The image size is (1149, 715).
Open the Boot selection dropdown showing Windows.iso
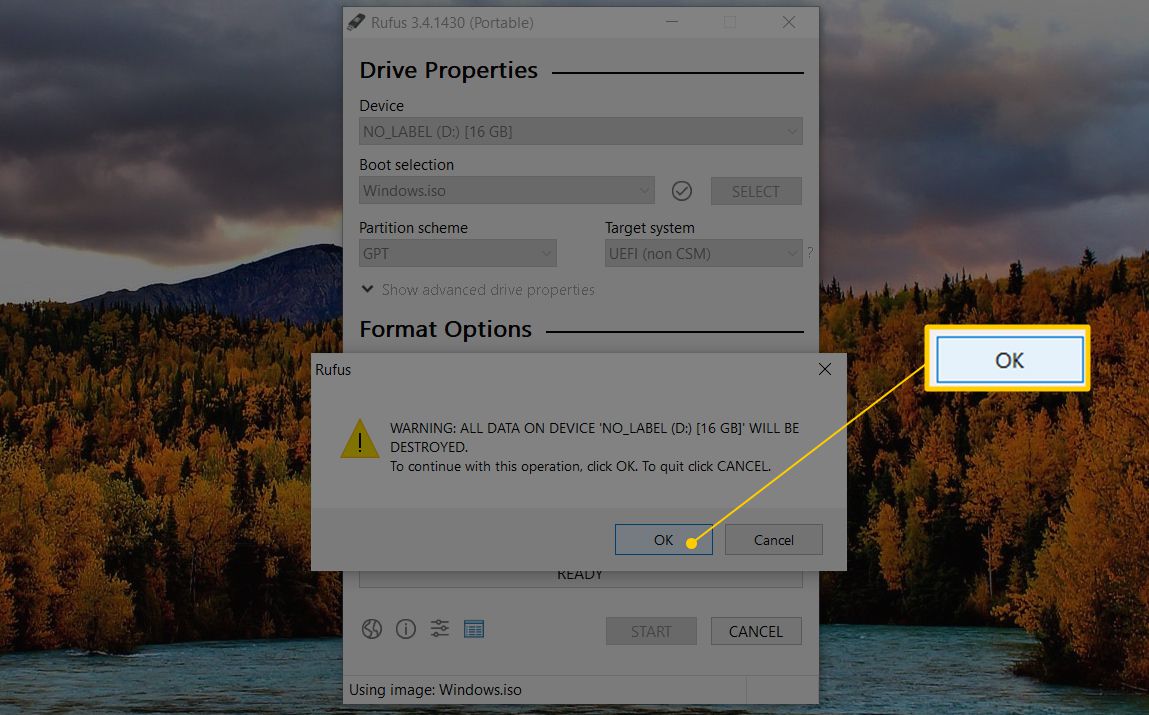(x=506, y=191)
